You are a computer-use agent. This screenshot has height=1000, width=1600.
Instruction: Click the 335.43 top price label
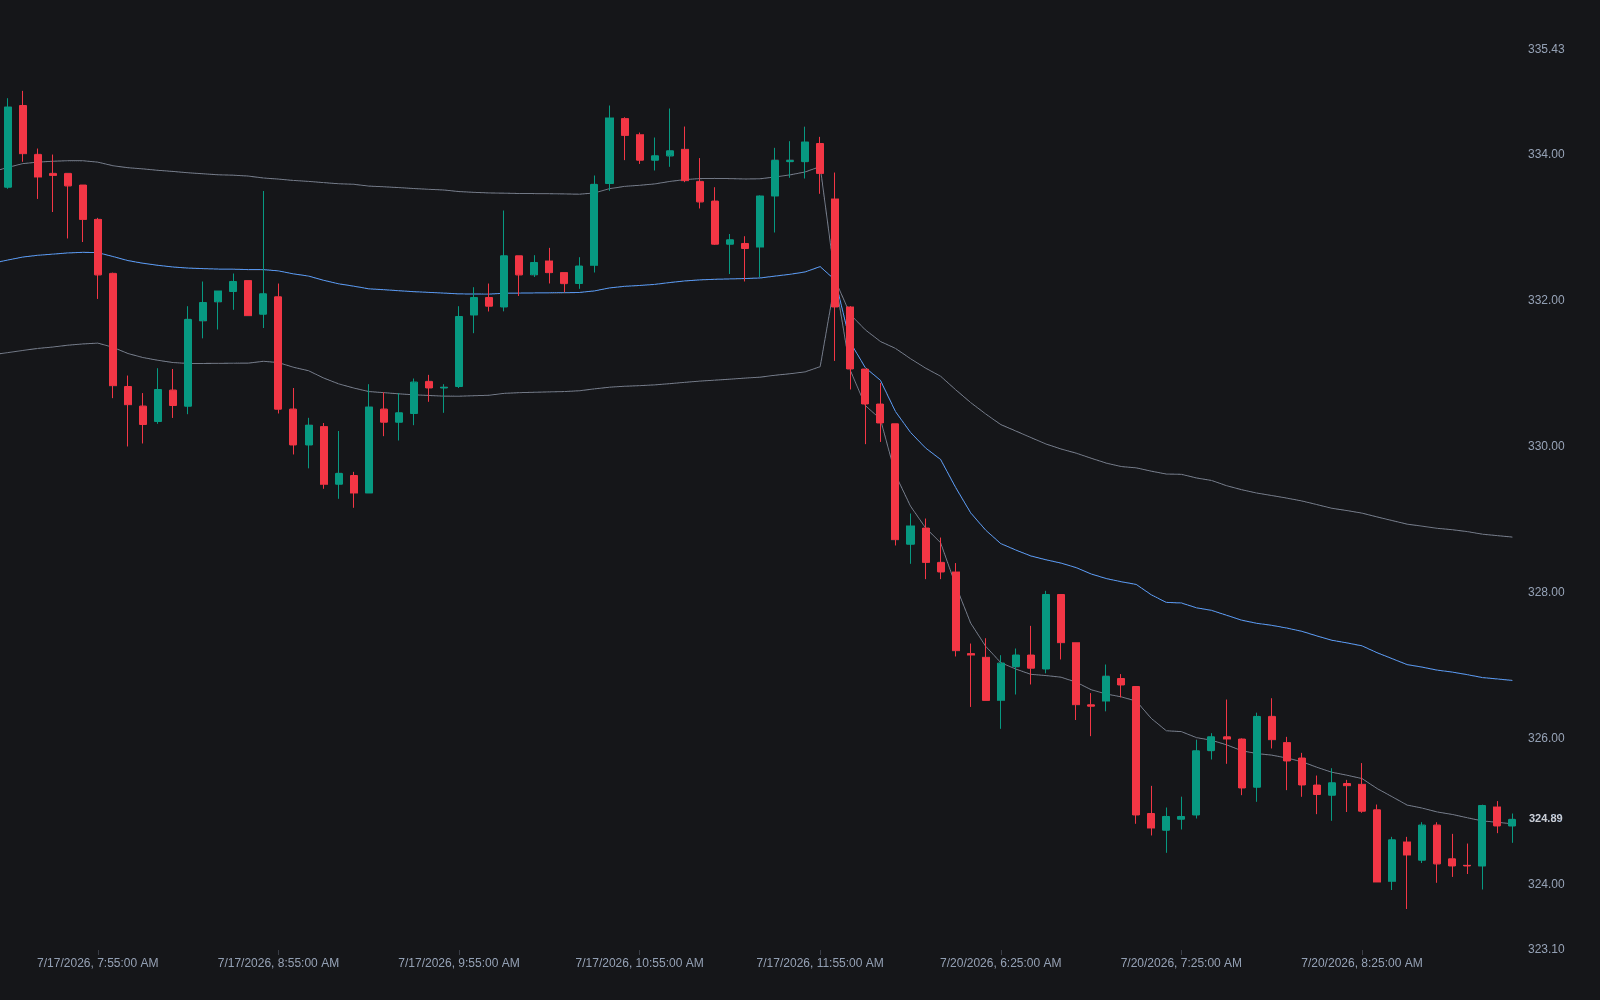pos(1546,49)
